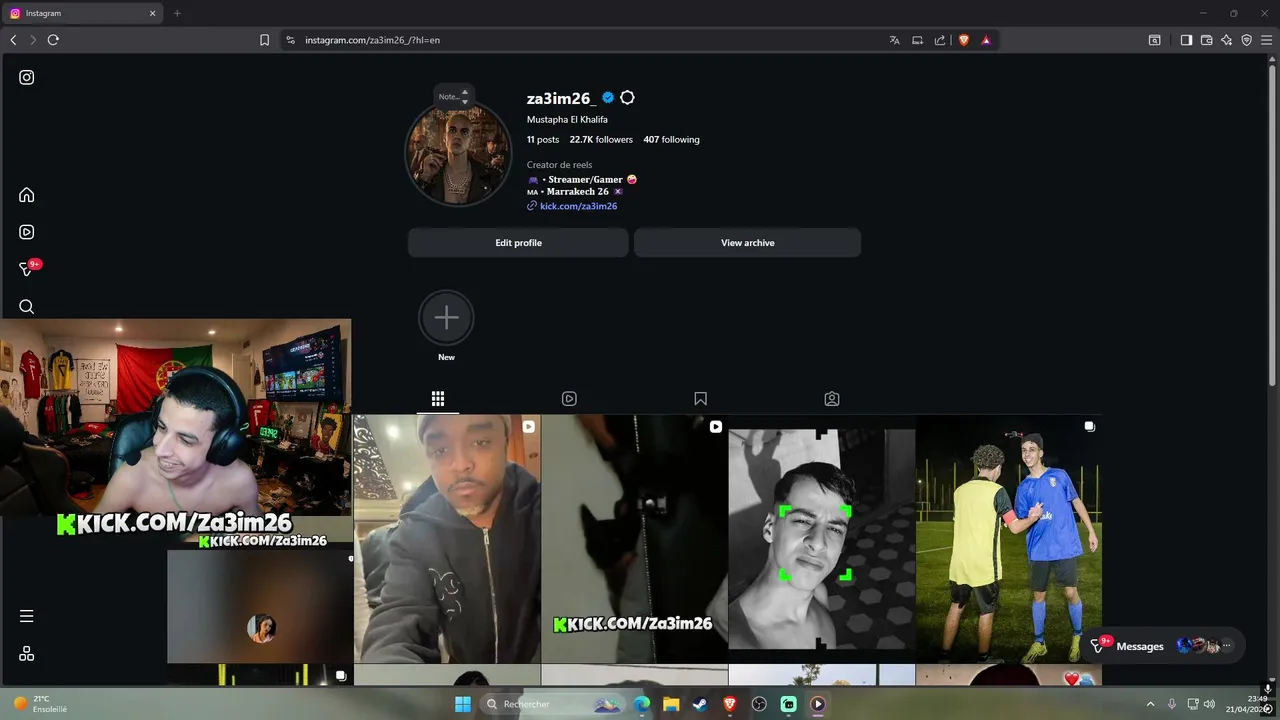Open the browser main menu

point(1266,40)
